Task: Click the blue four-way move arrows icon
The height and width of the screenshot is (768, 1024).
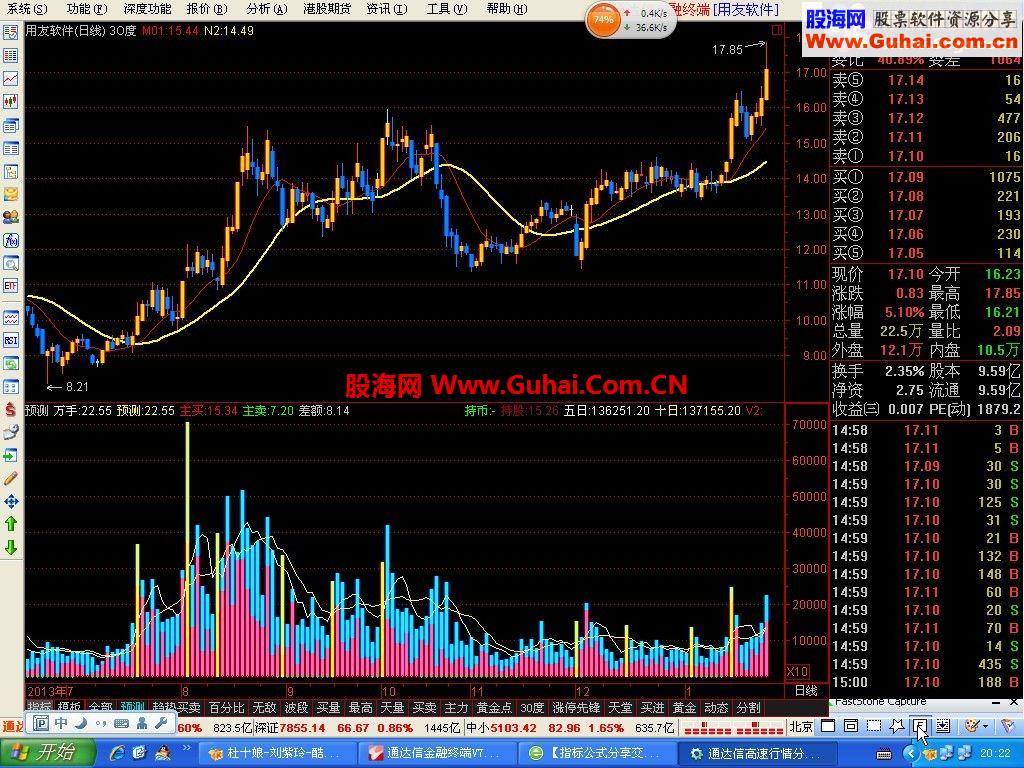Action: click(10, 502)
